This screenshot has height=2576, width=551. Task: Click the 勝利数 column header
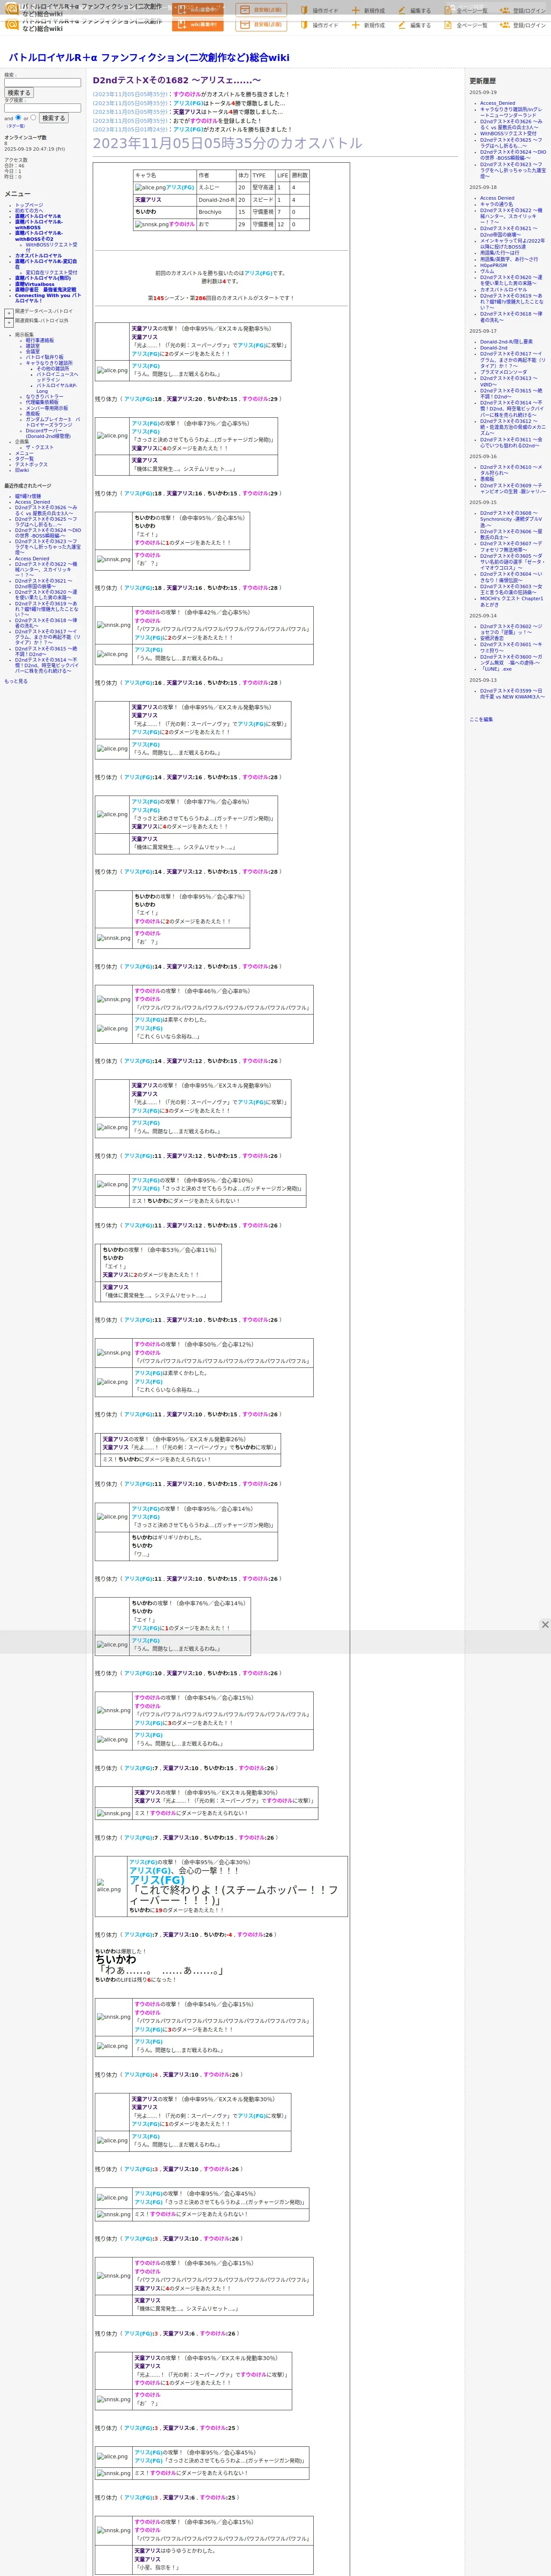pyautogui.click(x=300, y=175)
